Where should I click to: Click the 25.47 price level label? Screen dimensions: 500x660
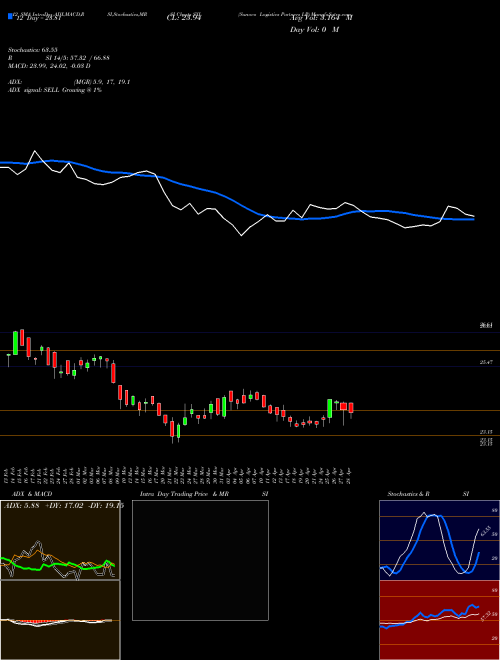tap(487, 362)
